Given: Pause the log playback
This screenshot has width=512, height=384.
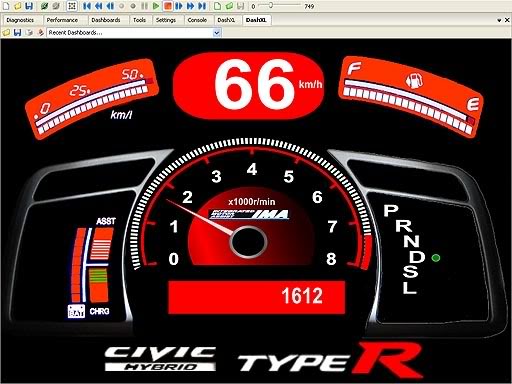Looking at the screenshot, I should coord(144,6).
